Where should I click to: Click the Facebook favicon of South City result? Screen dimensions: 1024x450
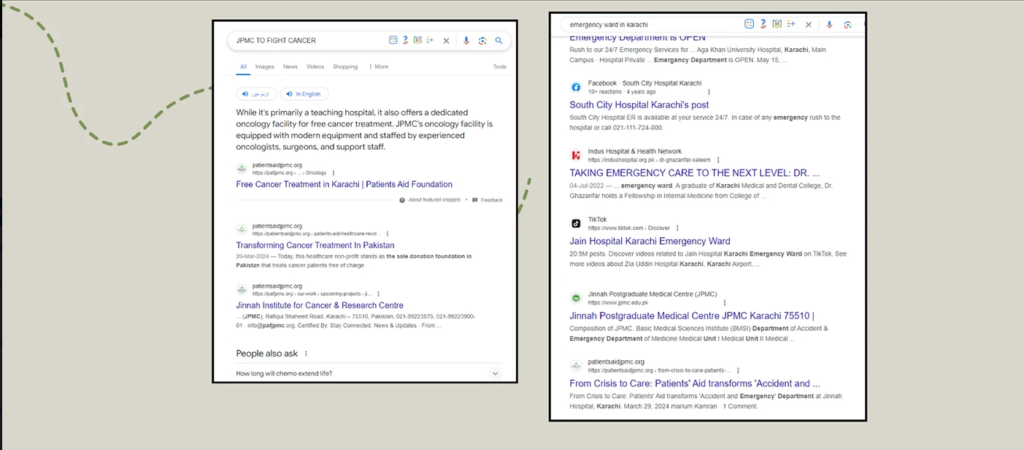click(x=576, y=87)
